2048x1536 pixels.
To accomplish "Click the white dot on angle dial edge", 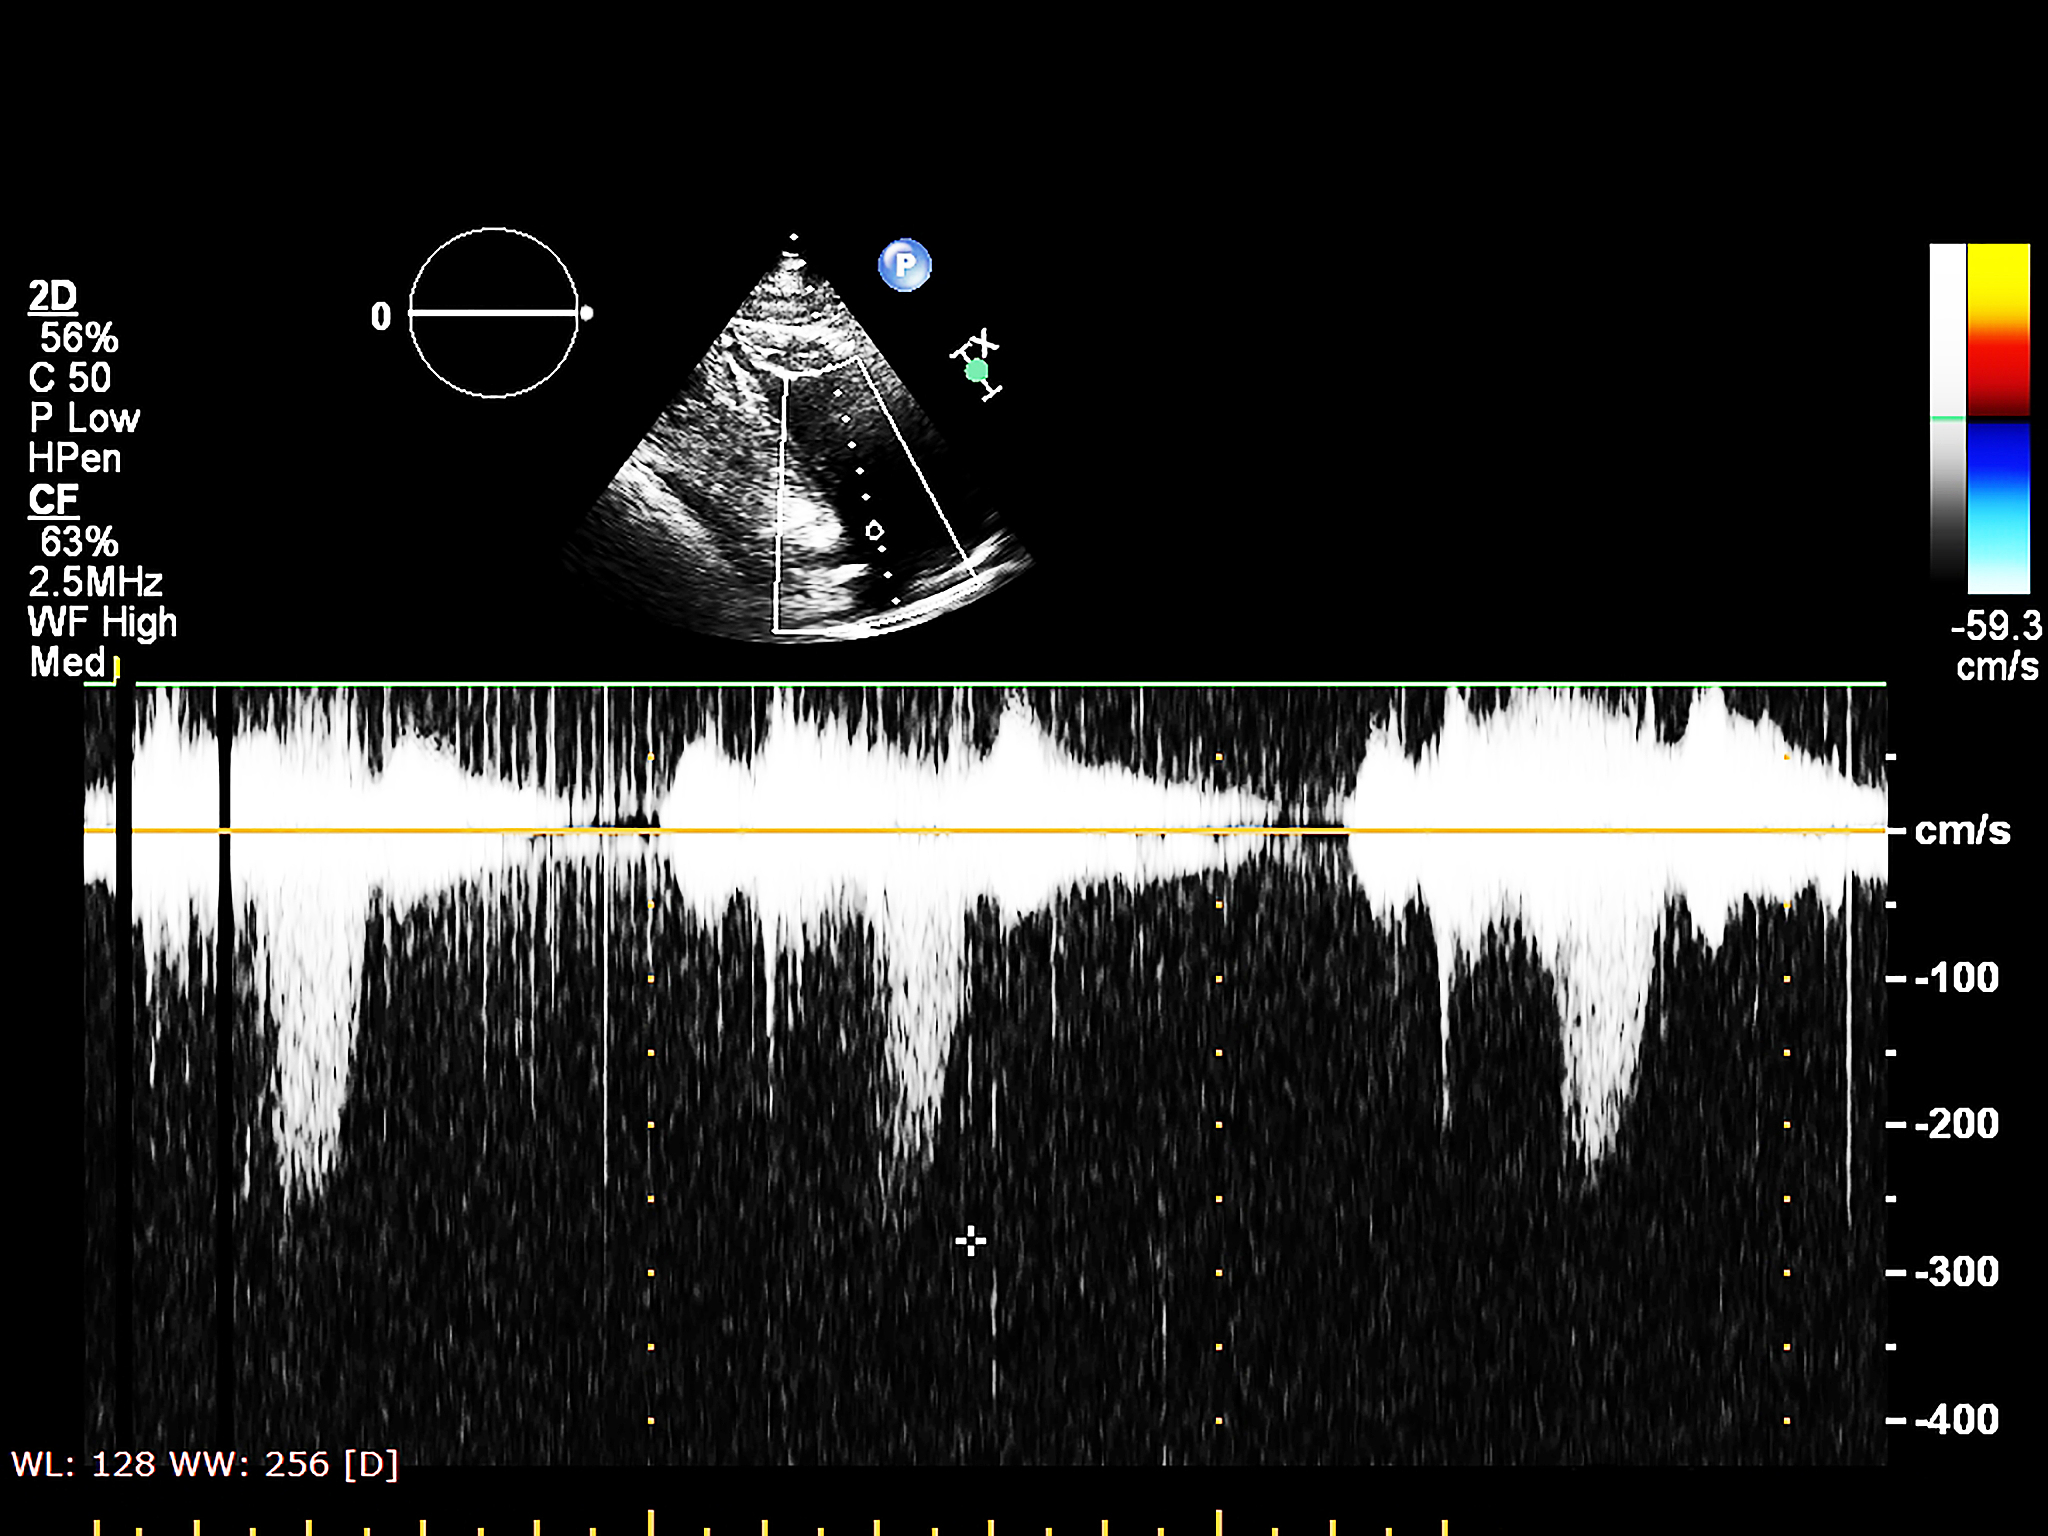I will coord(587,313).
